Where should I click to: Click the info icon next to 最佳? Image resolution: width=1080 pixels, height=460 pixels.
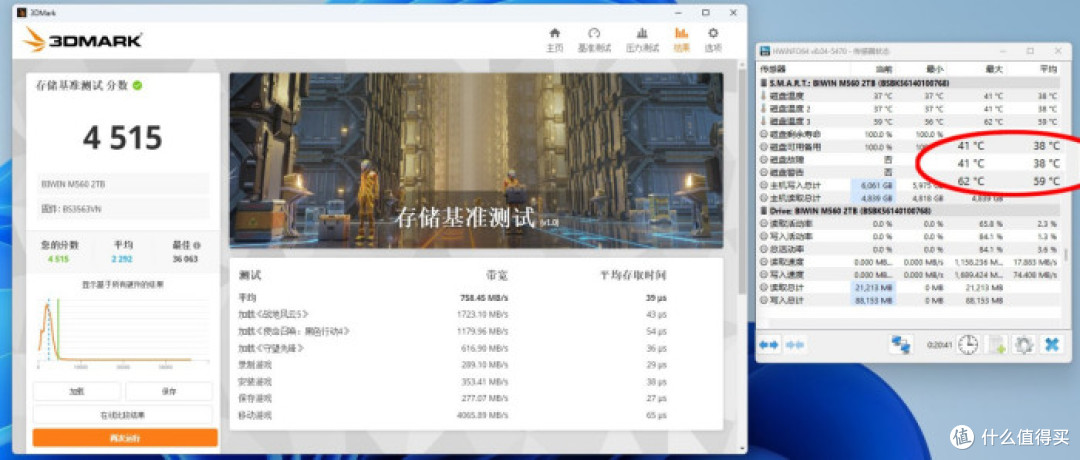click(198, 245)
